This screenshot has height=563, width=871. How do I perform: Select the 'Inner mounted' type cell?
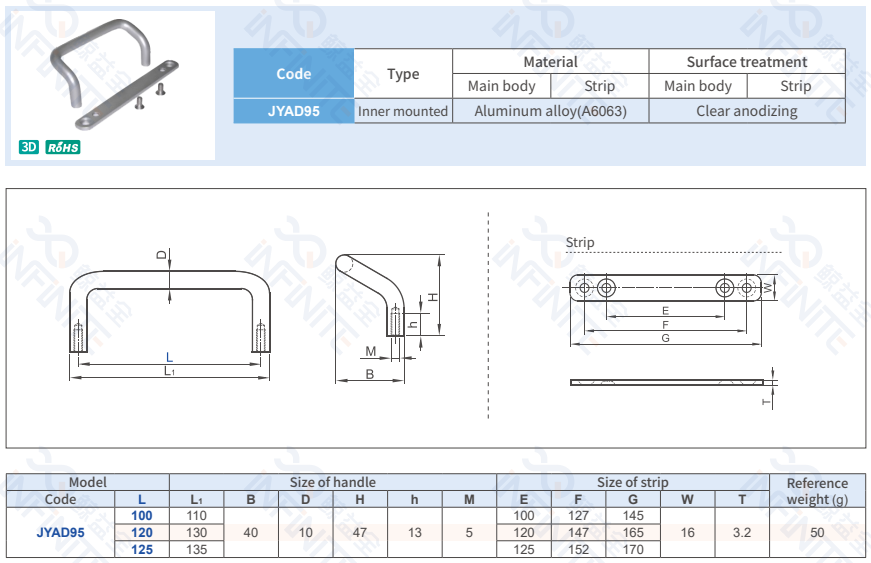tap(403, 111)
